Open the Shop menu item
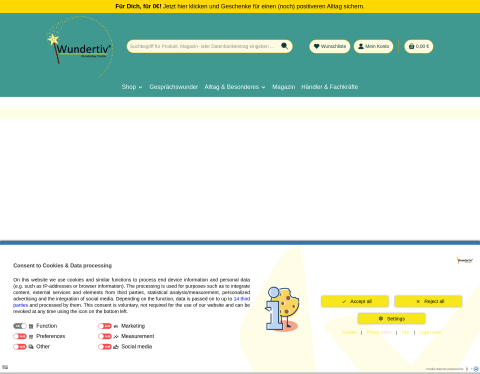The image size is (480, 374). tap(129, 87)
